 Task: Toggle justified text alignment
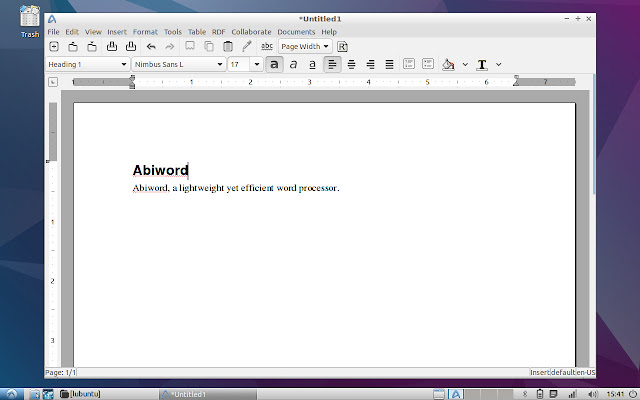[x=389, y=64]
